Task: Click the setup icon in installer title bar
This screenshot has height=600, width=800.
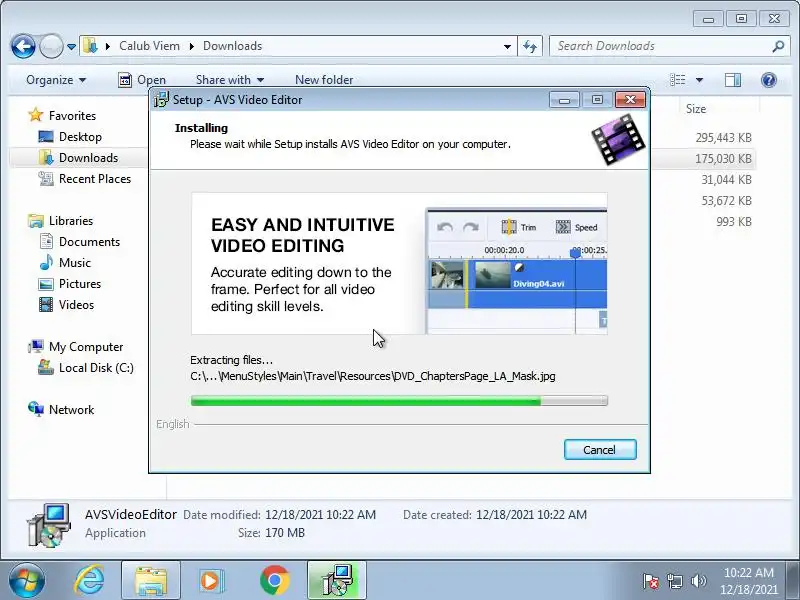Action: pos(161,99)
